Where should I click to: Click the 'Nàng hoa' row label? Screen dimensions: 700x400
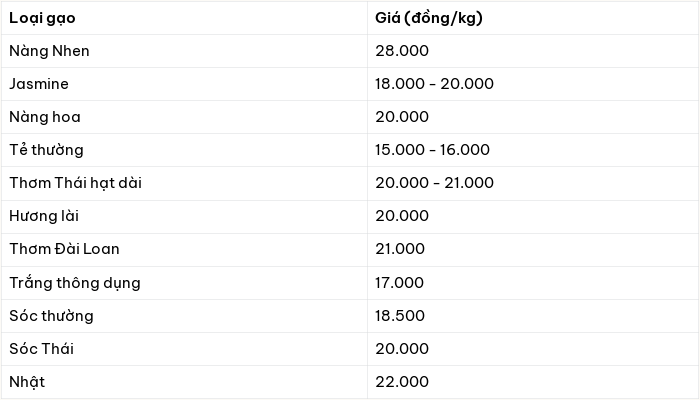click(x=184, y=117)
